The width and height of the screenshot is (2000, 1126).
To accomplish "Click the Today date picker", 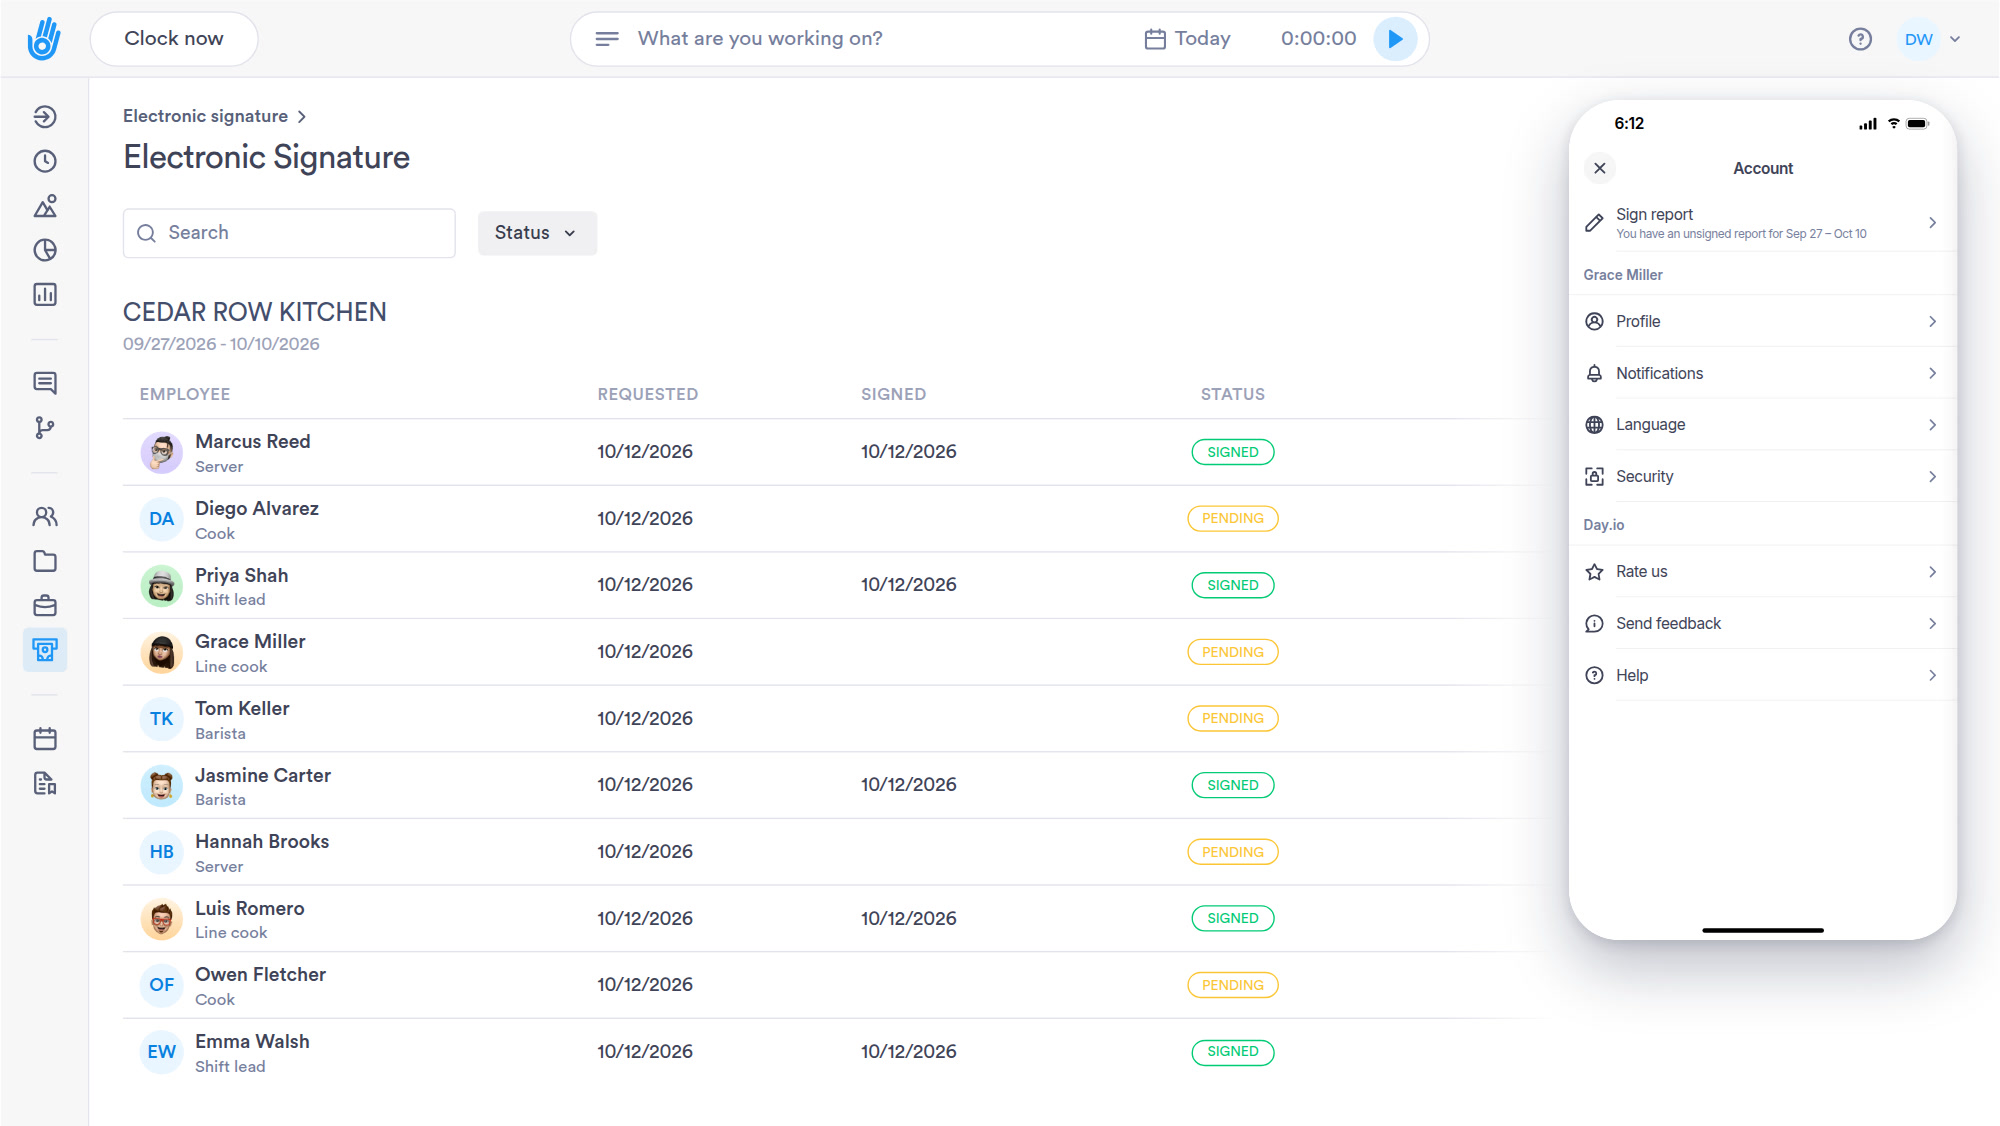I will [1188, 39].
